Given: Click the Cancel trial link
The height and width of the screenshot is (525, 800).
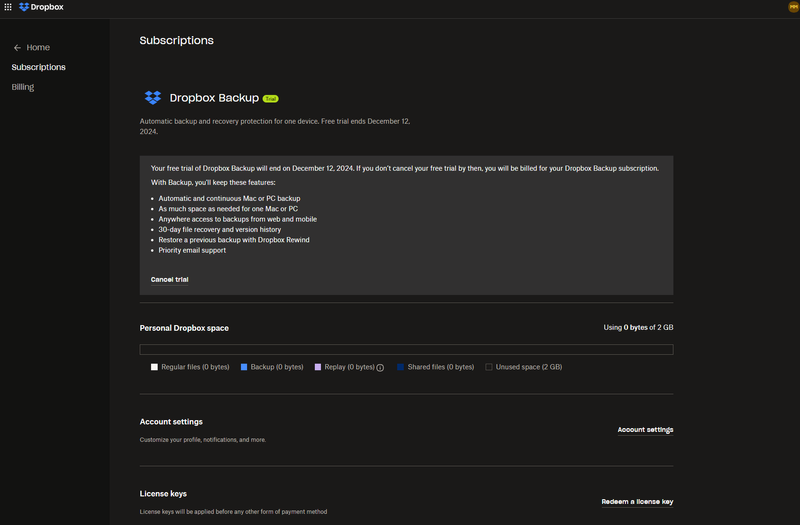Looking at the screenshot, I should pyautogui.click(x=169, y=279).
